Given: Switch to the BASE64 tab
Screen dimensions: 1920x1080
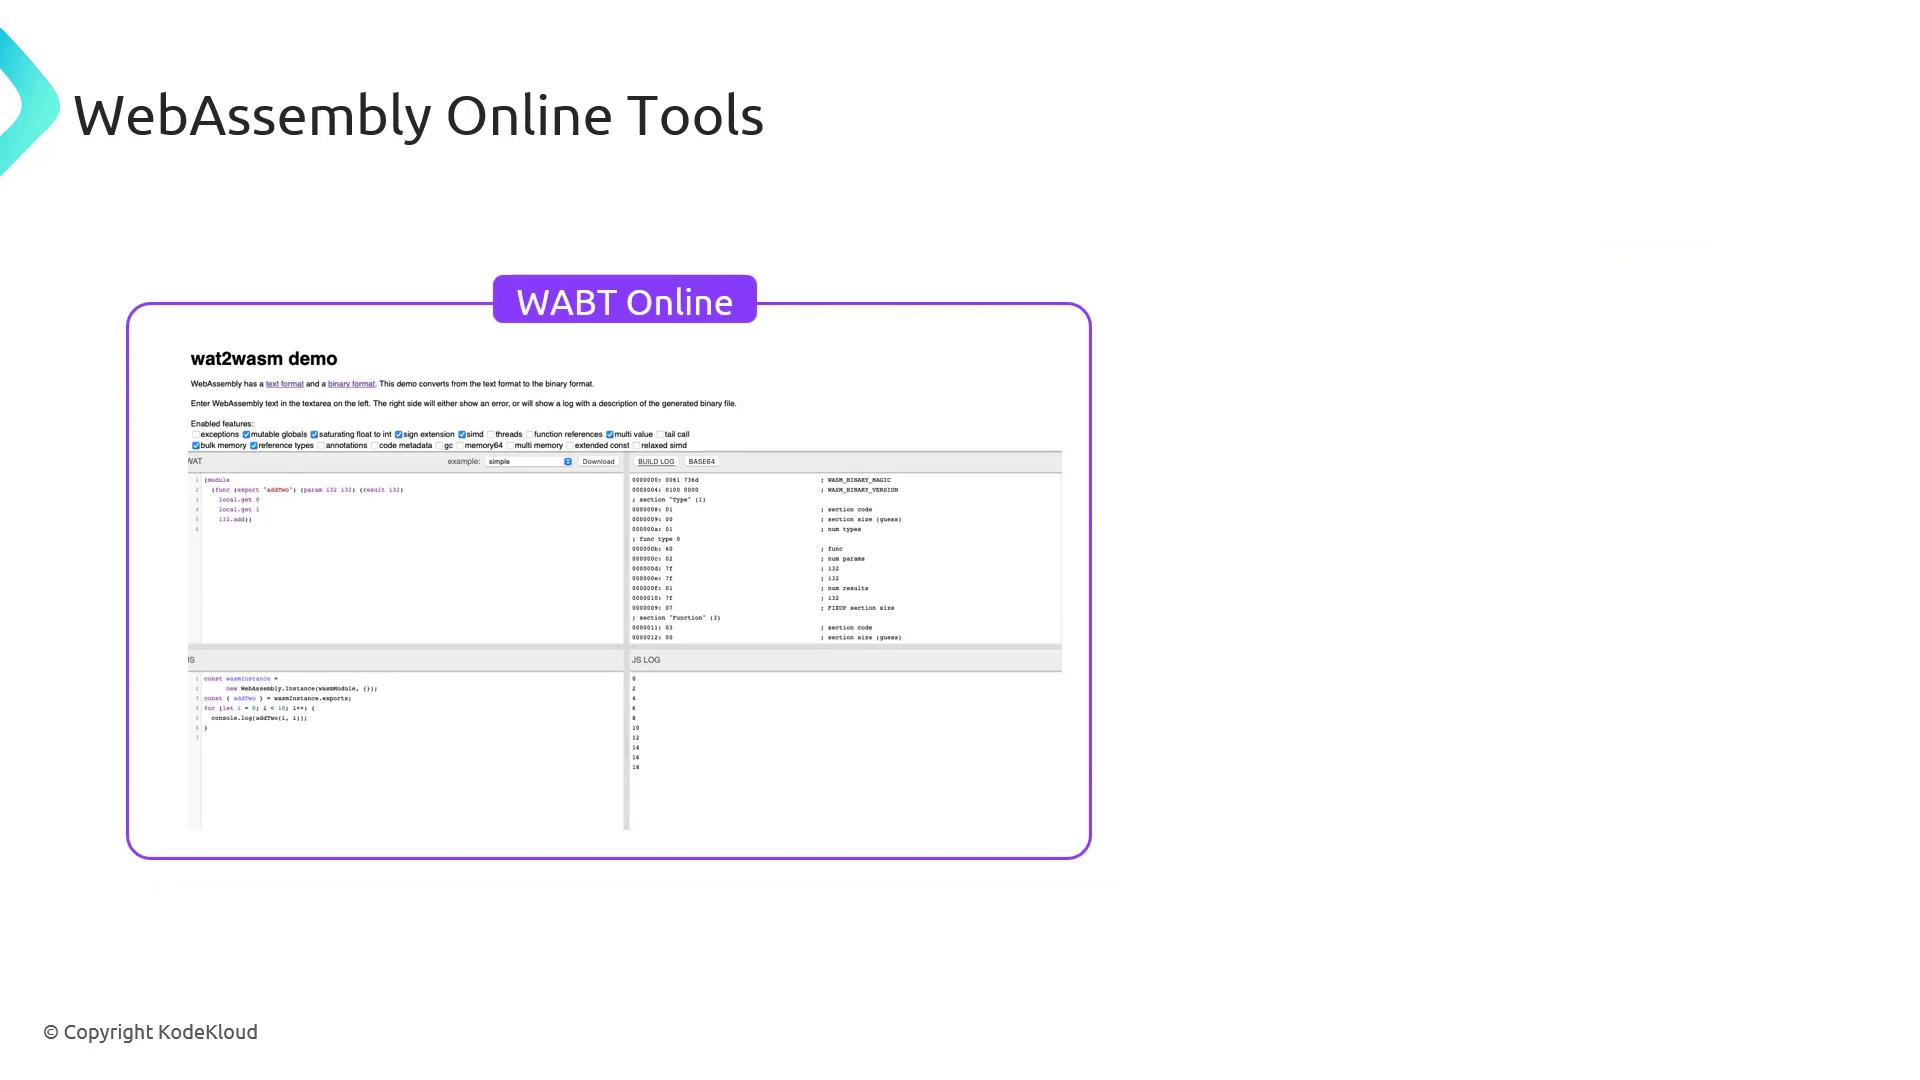Looking at the screenshot, I should click(x=701, y=462).
